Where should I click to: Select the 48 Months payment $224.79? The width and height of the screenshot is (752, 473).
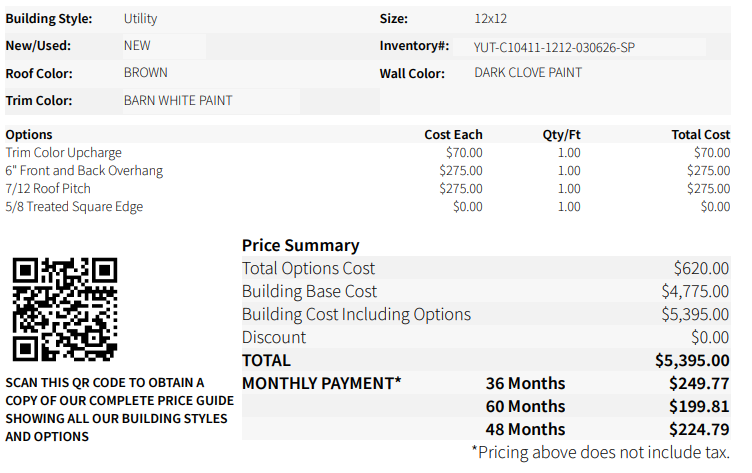[699, 429]
